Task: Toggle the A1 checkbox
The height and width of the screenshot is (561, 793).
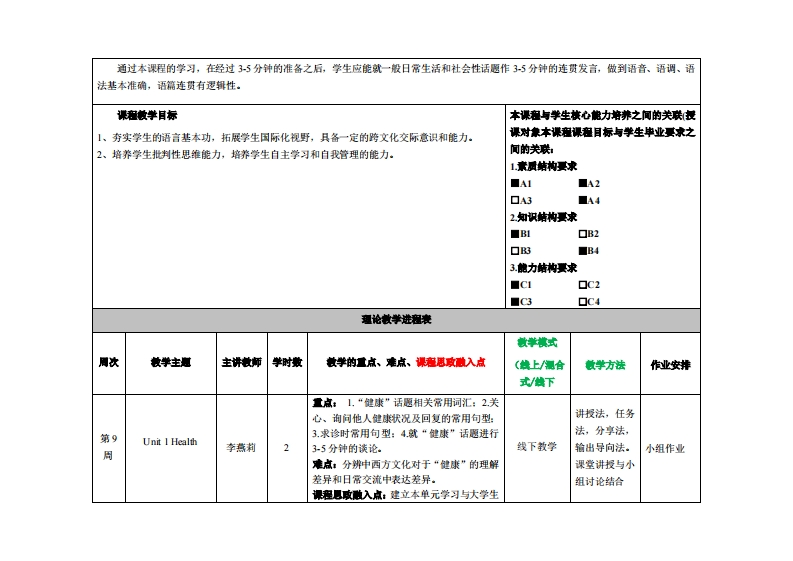Action: point(514,184)
